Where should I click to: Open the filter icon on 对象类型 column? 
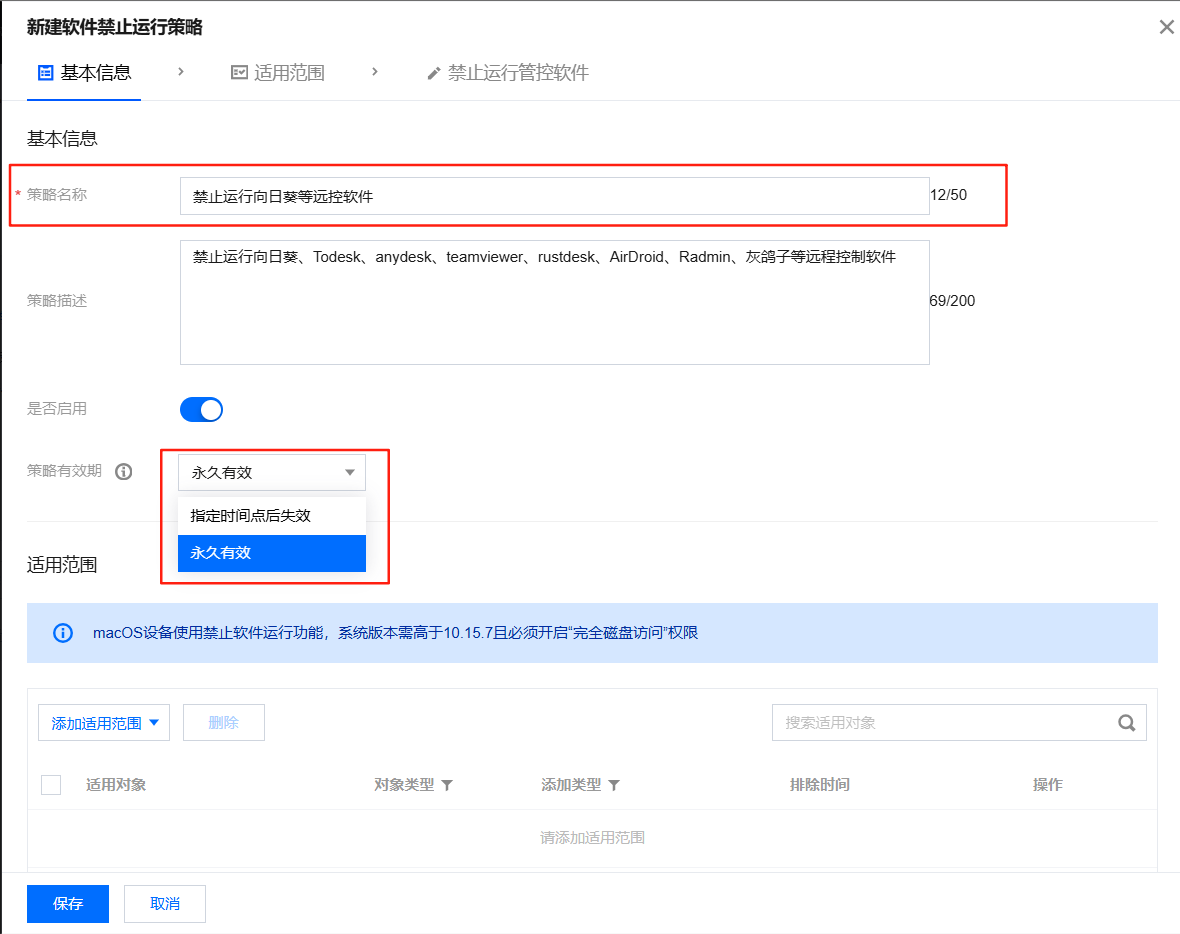tap(447, 785)
